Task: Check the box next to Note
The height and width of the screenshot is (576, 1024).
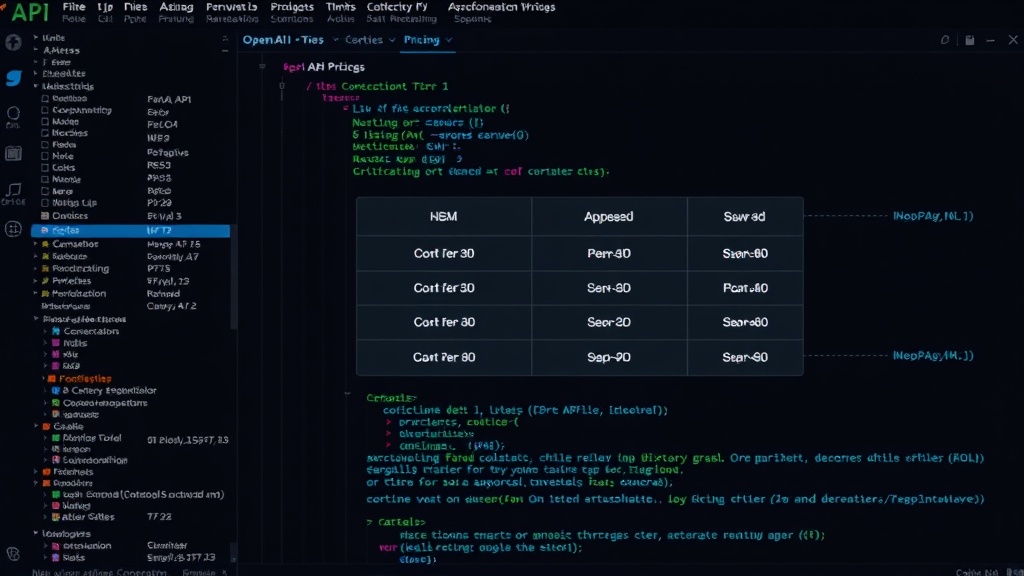Action: tap(45, 156)
